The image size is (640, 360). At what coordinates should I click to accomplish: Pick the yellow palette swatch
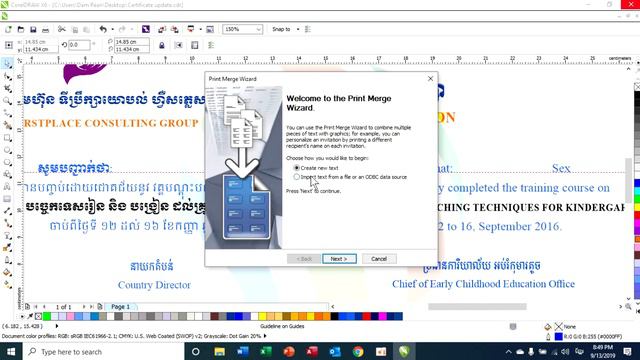262,316
